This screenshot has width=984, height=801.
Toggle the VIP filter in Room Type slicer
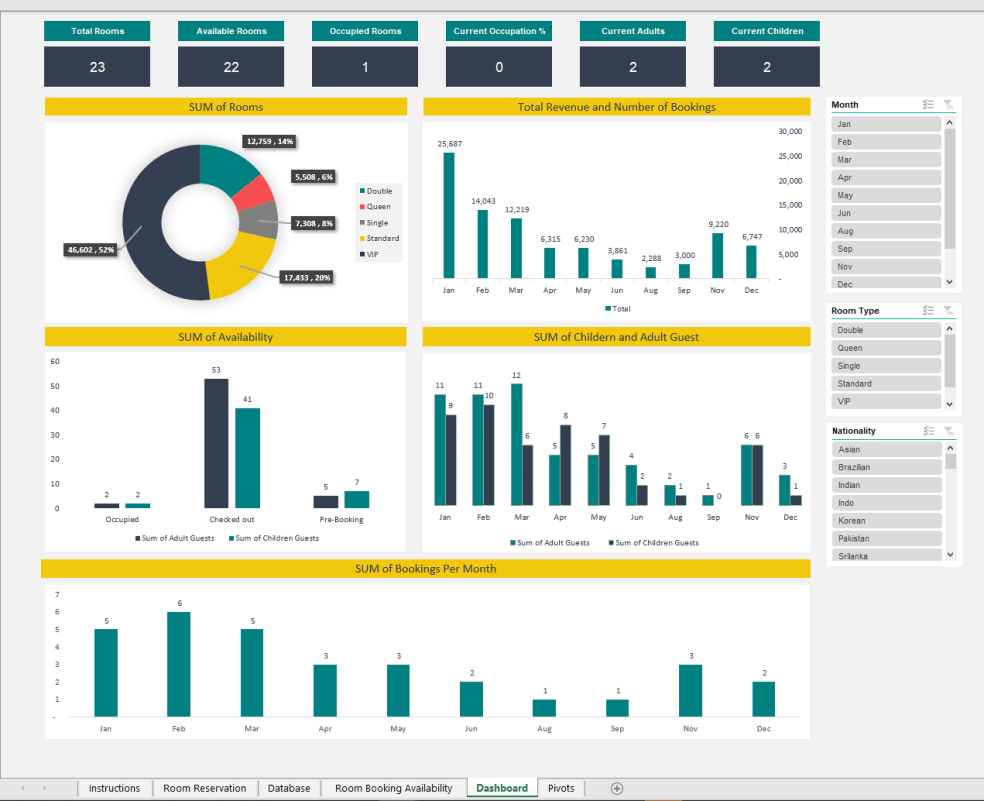point(885,401)
